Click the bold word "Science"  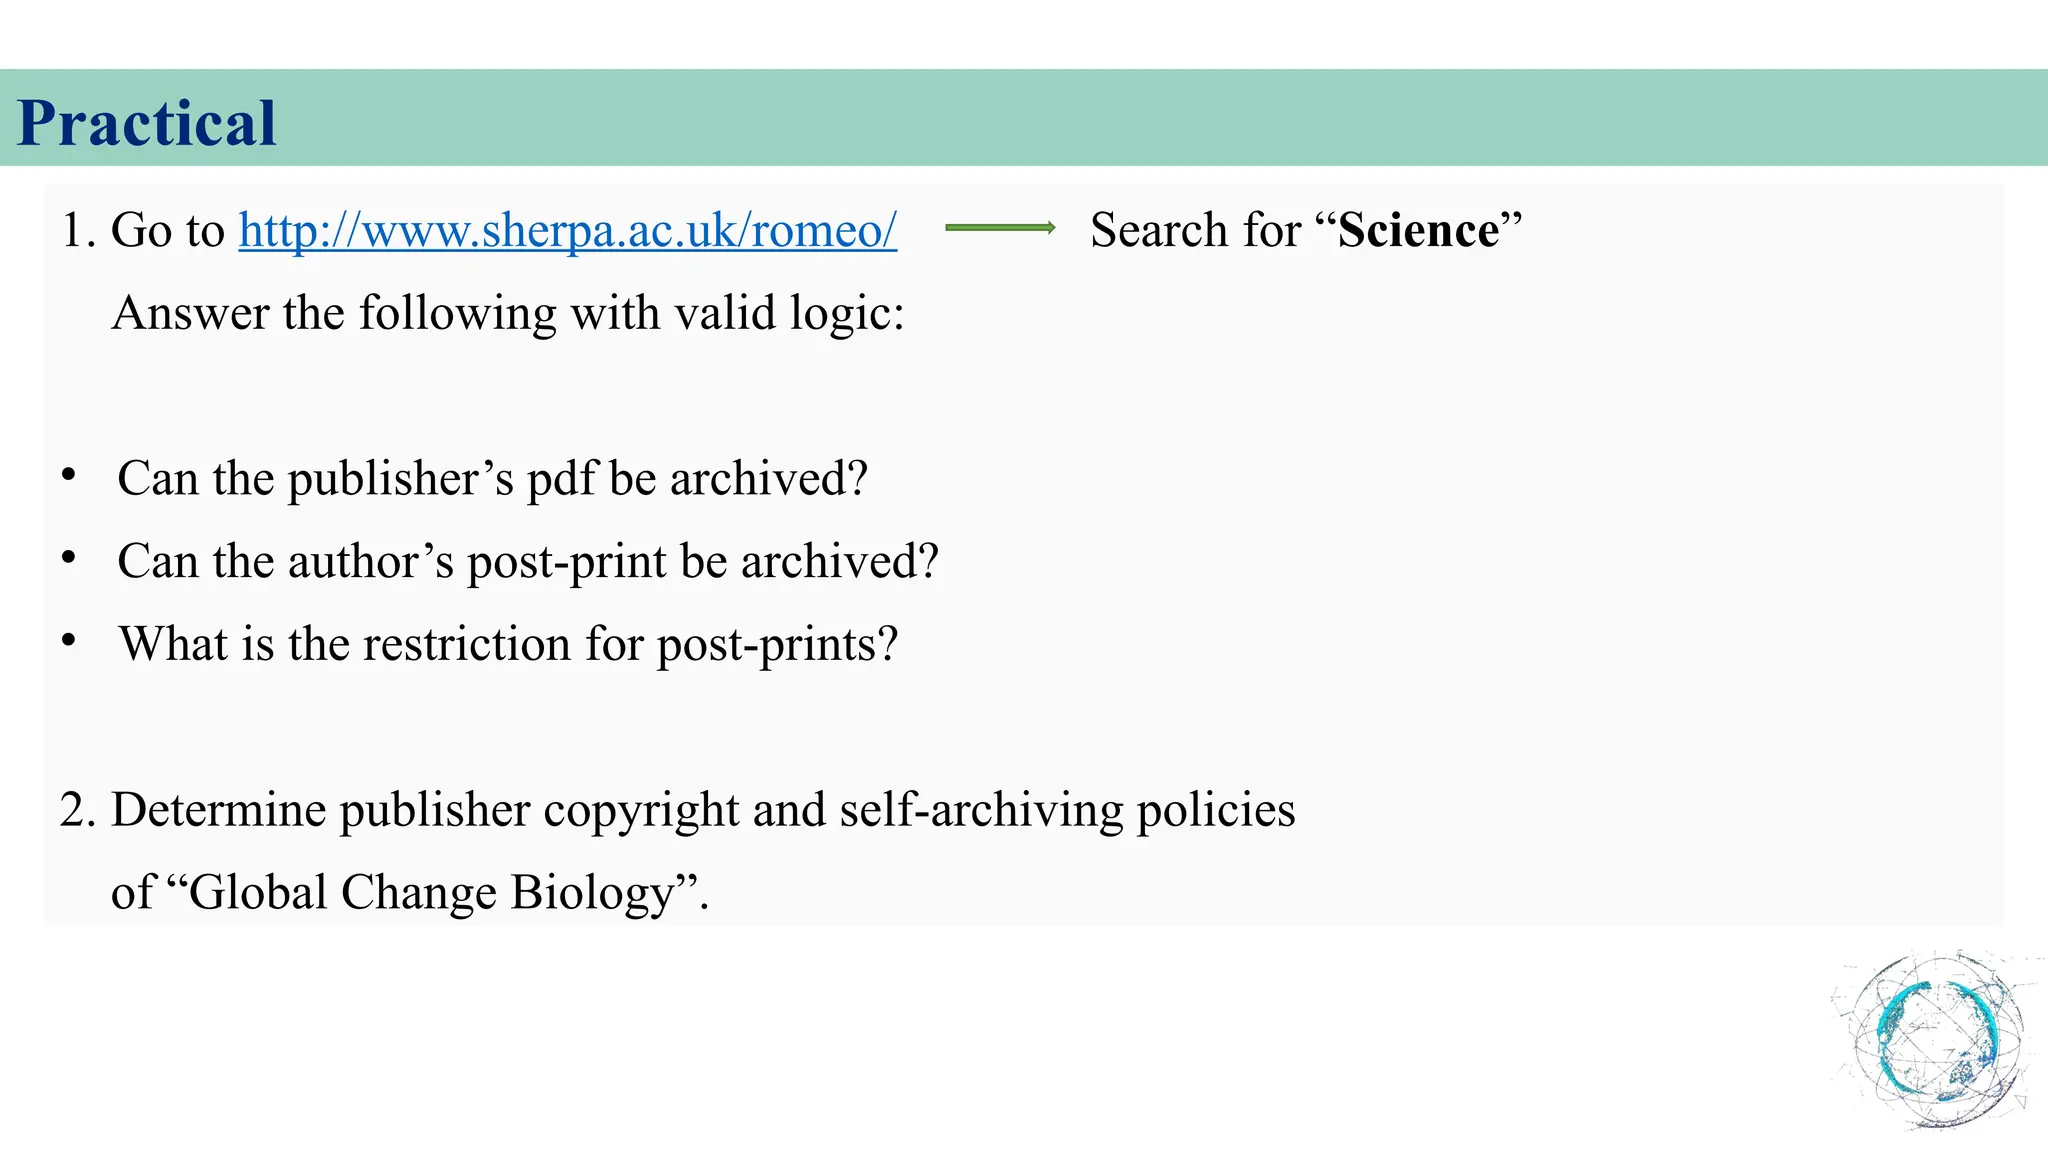point(1418,231)
